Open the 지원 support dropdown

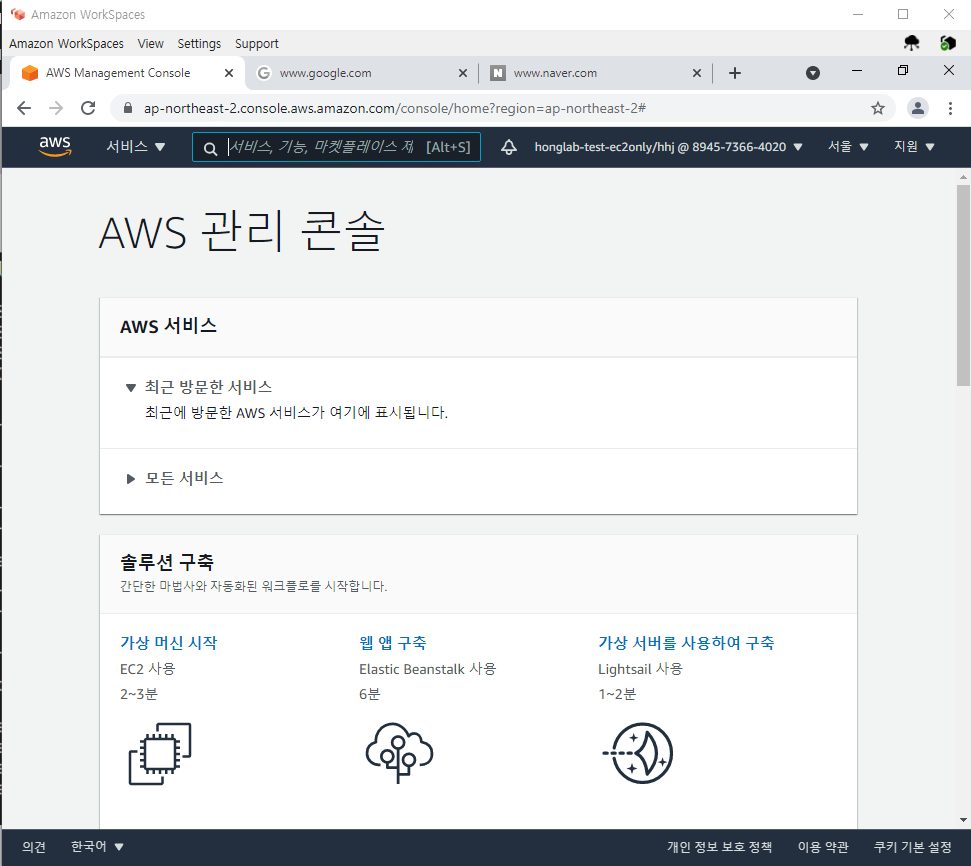913,147
